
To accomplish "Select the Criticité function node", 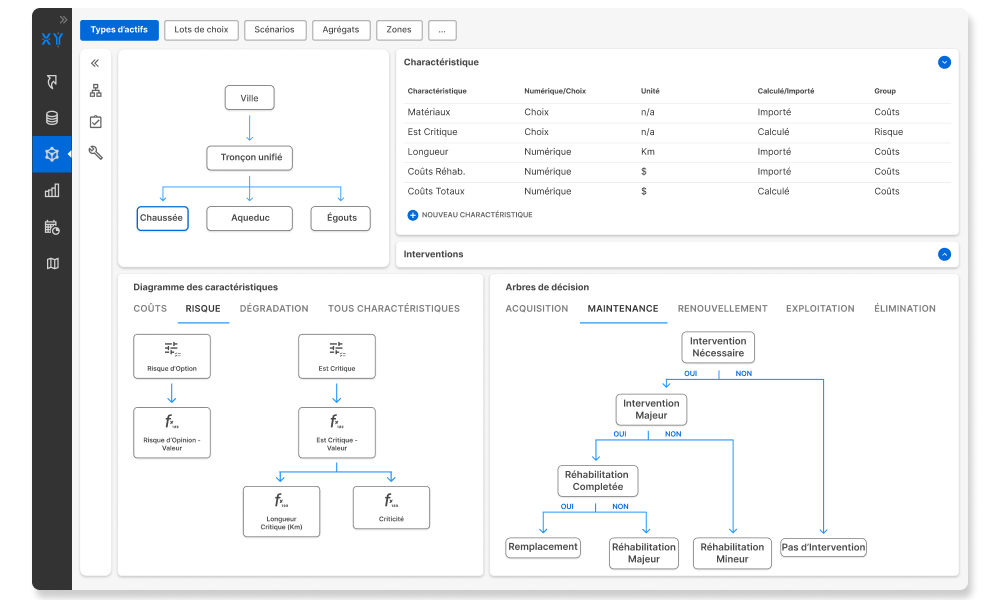I will (391, 508).
